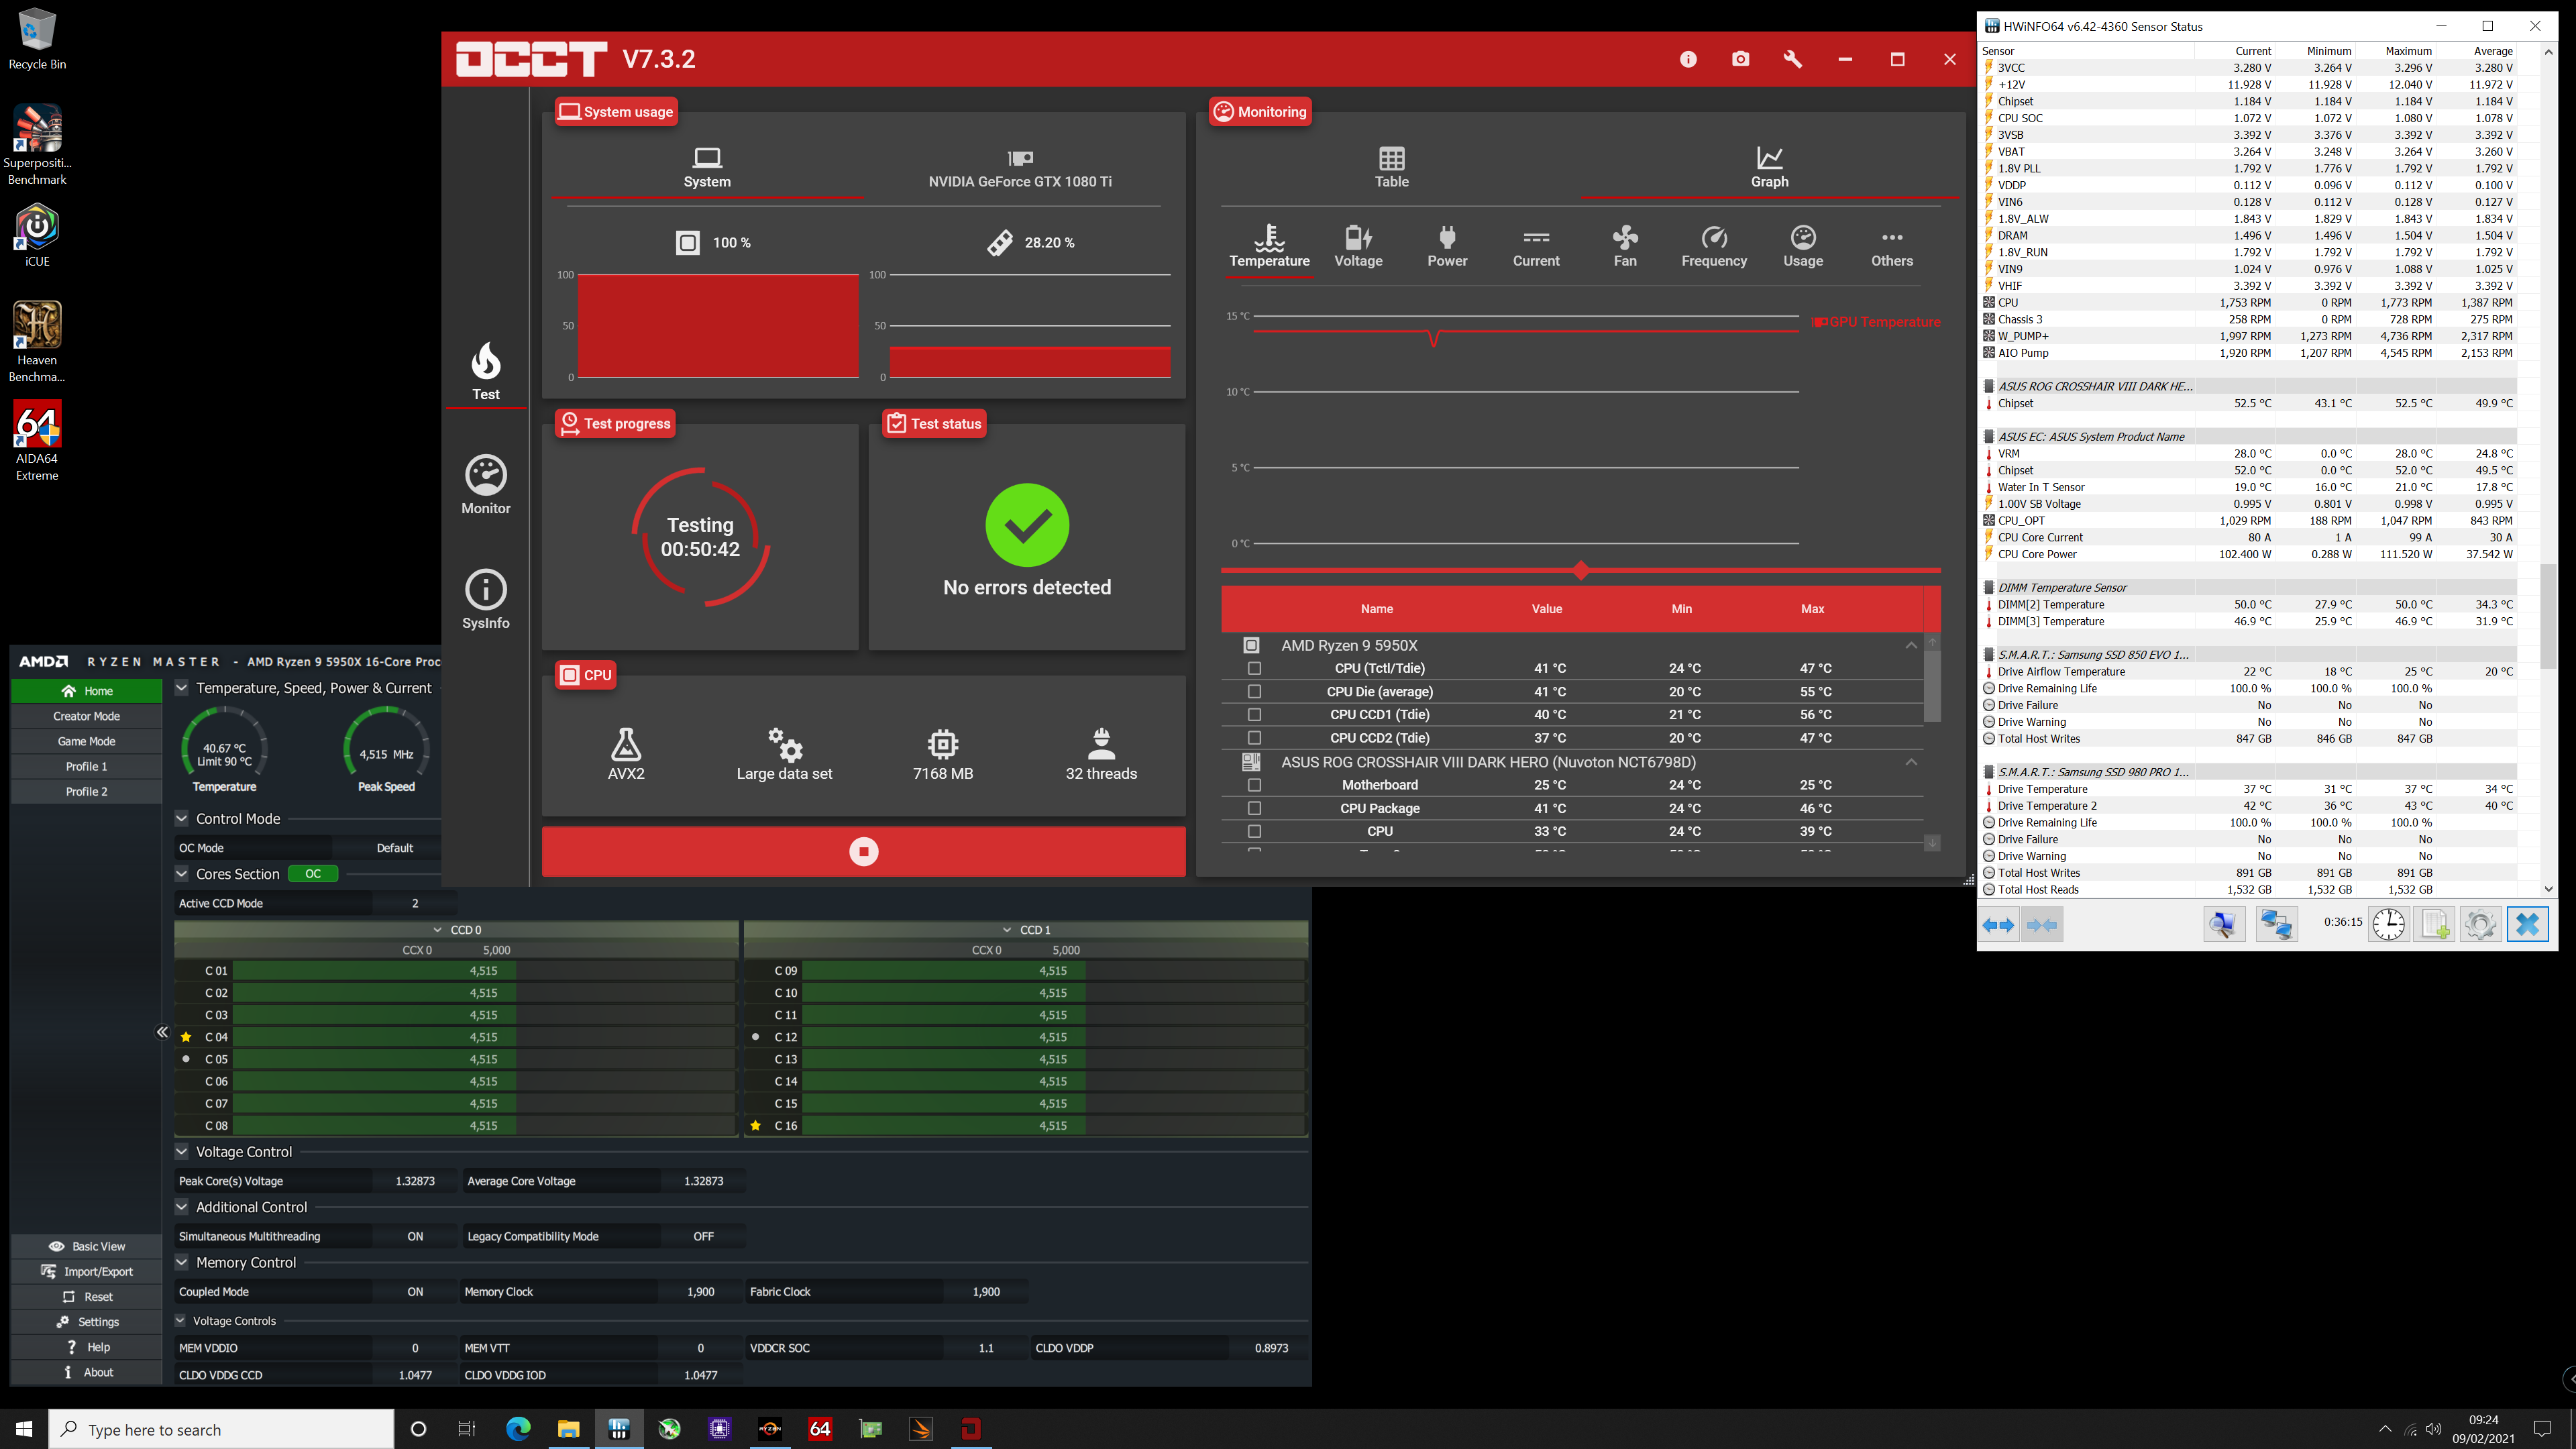
Task: Click HWiNFO reset clock icon
Action: click(x=2388, y=924)
